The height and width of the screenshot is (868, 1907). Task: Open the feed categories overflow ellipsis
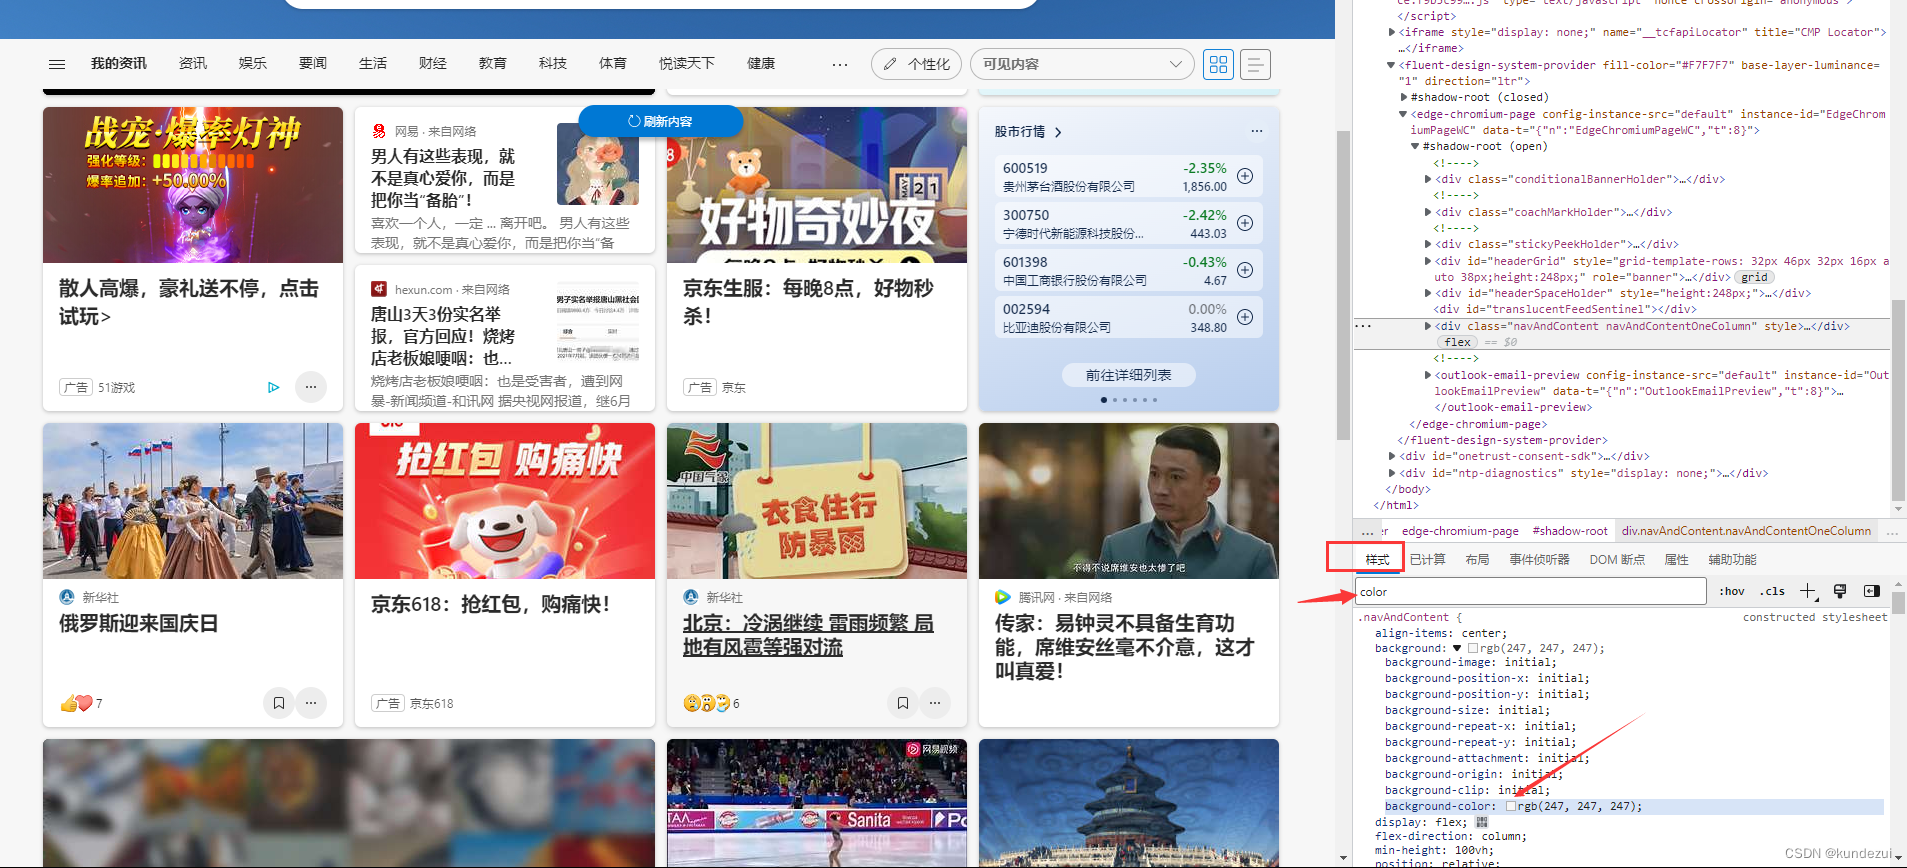840,64
